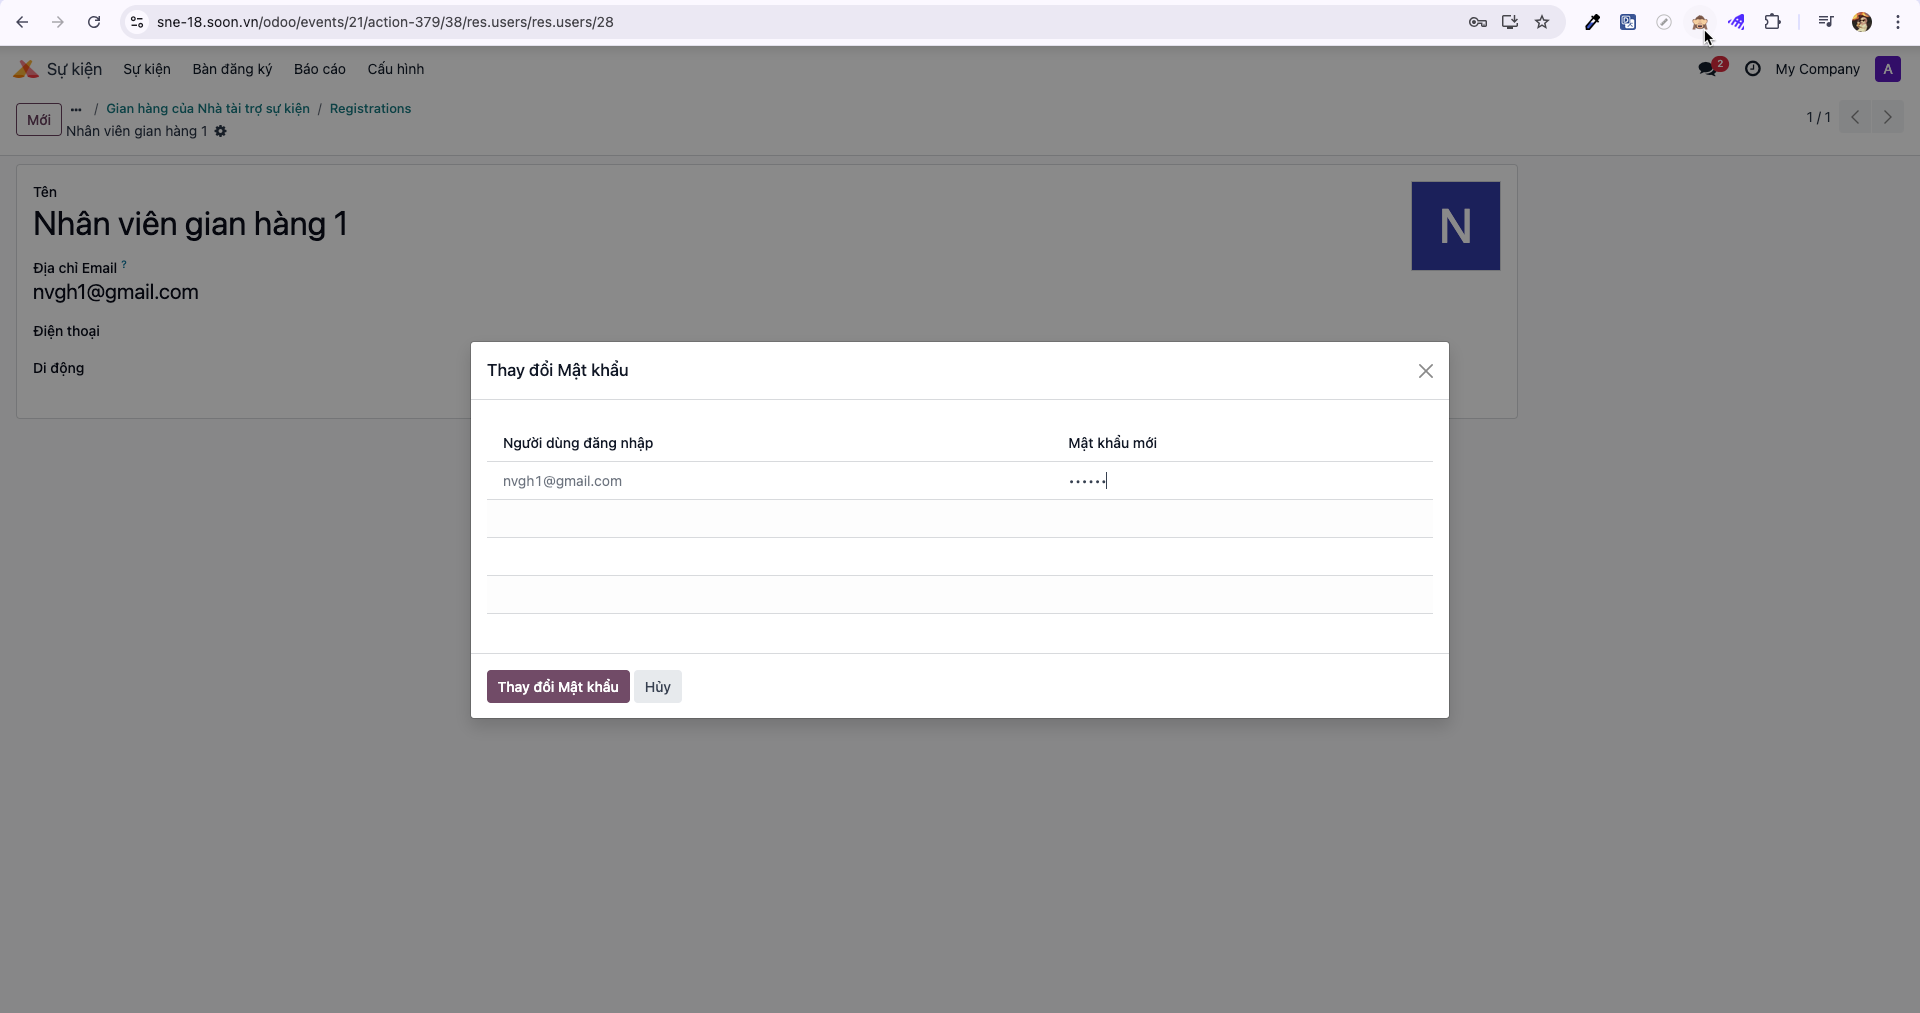The height and width of the screenshot is (1013, 1920).
Task: Open the saved passwords key icon
Action: pyautogui.click(x=1478, y=22)
